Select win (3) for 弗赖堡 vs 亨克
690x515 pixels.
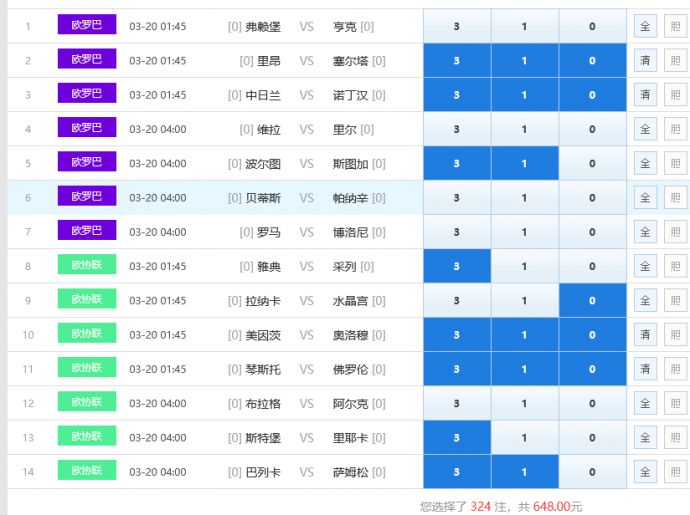tap(456, 26)
